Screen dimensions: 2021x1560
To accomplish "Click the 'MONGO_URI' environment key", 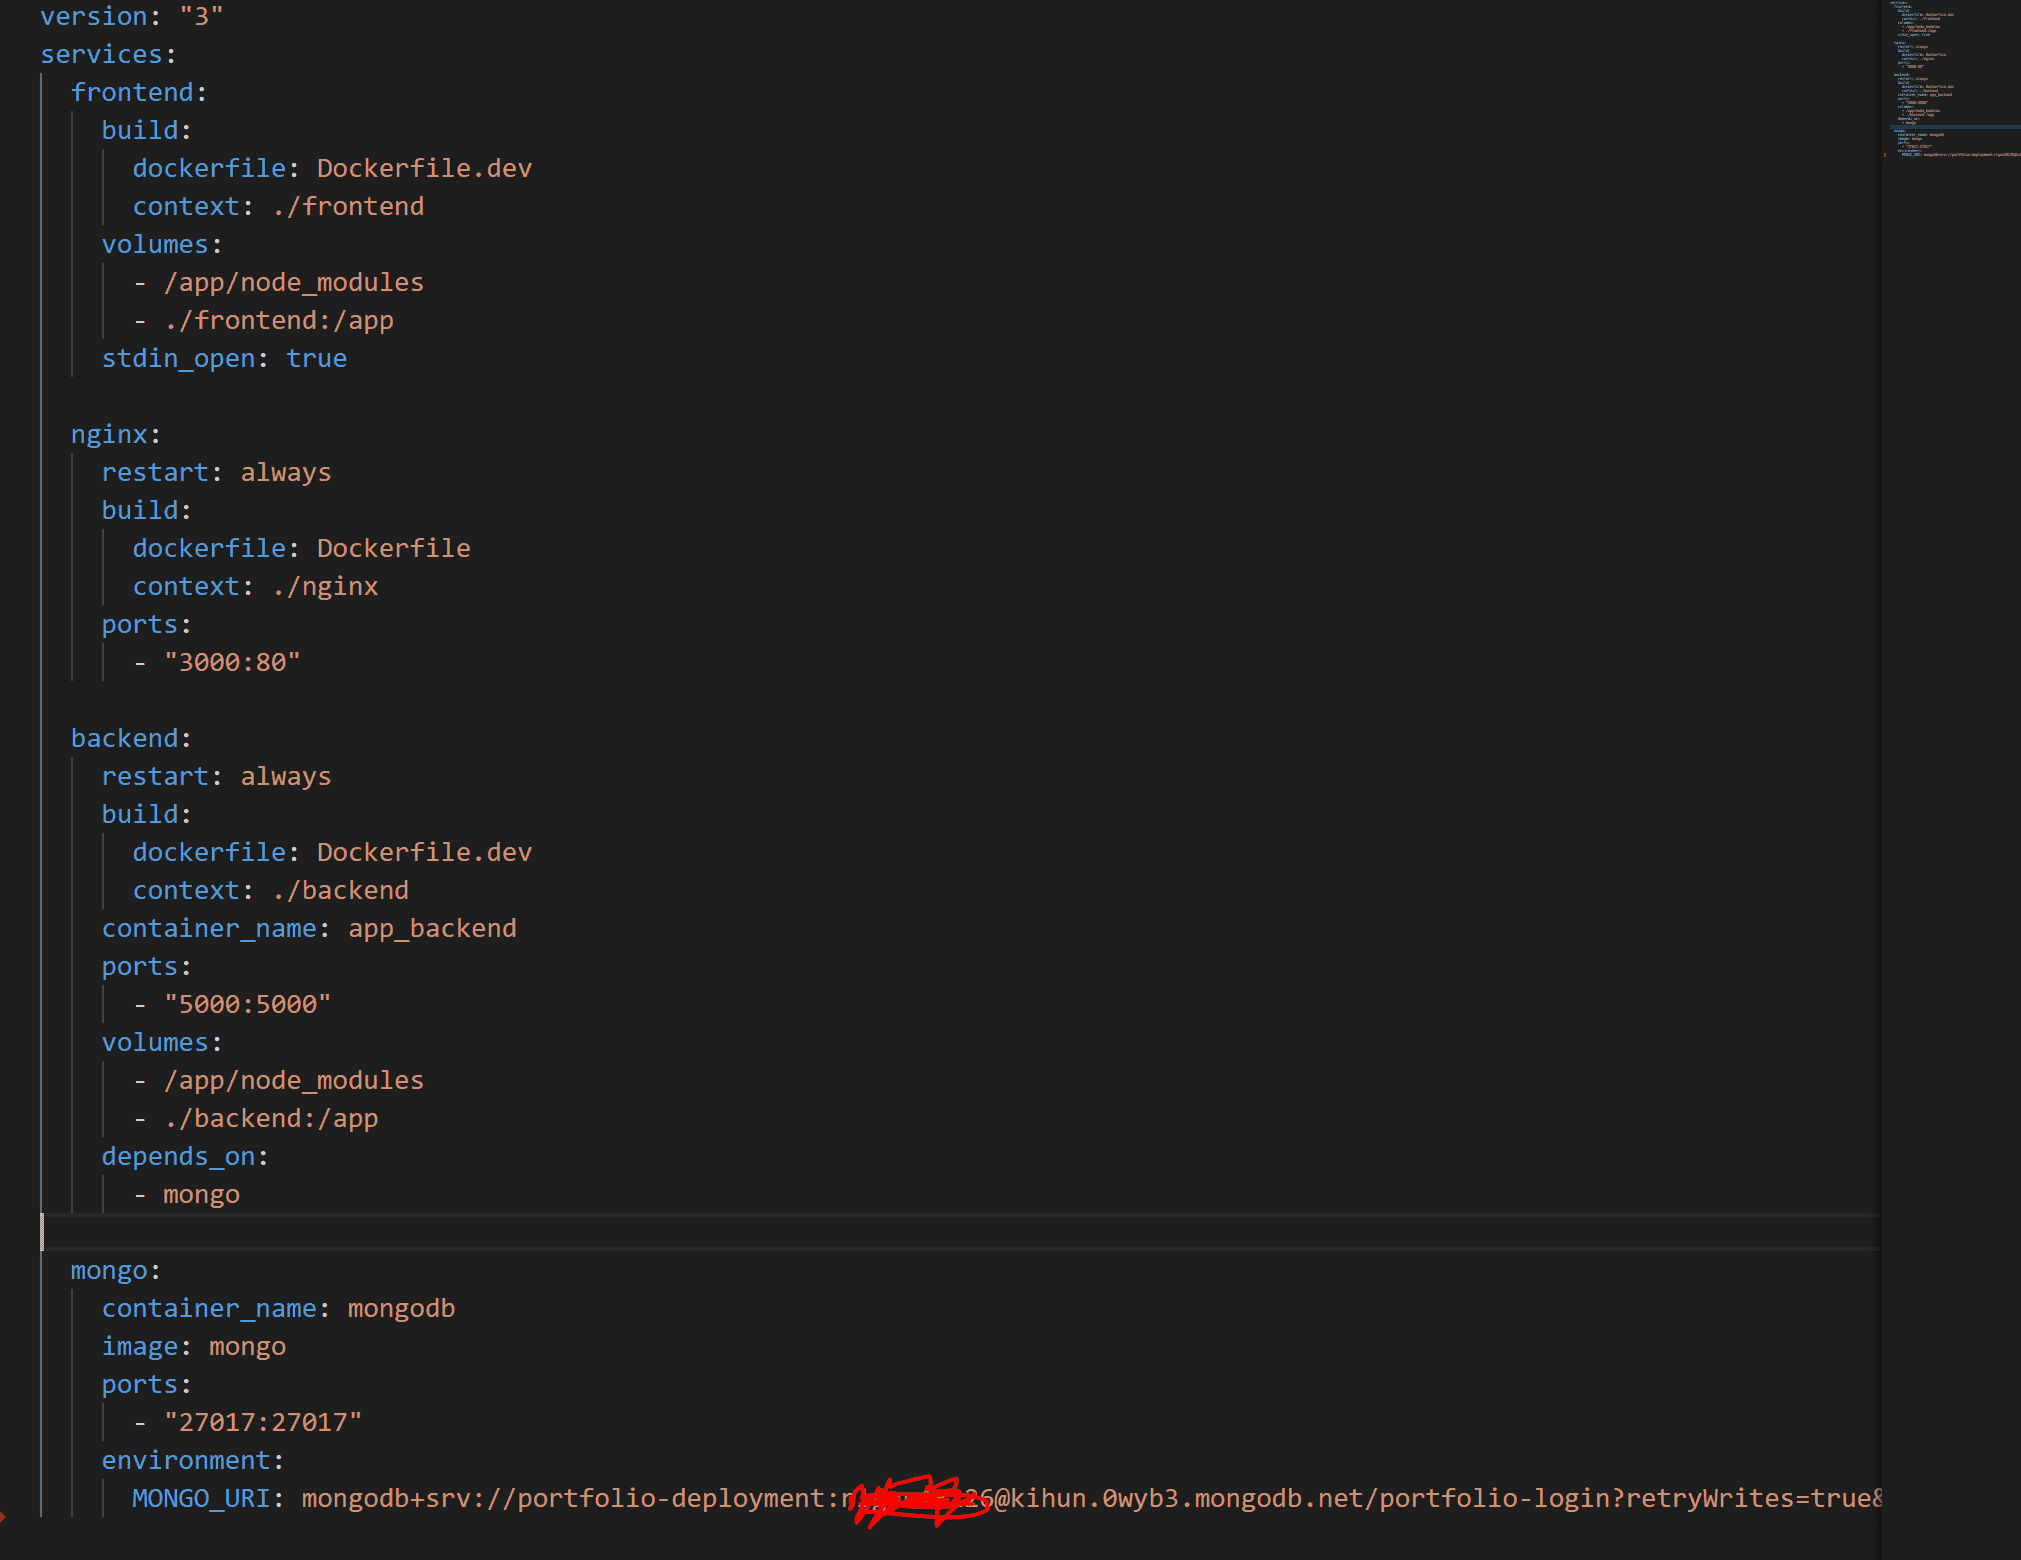I will click(201, 1498).
